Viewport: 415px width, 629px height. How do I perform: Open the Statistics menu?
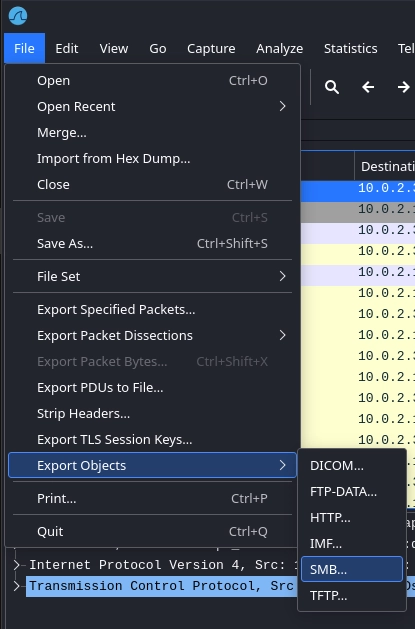350,49
